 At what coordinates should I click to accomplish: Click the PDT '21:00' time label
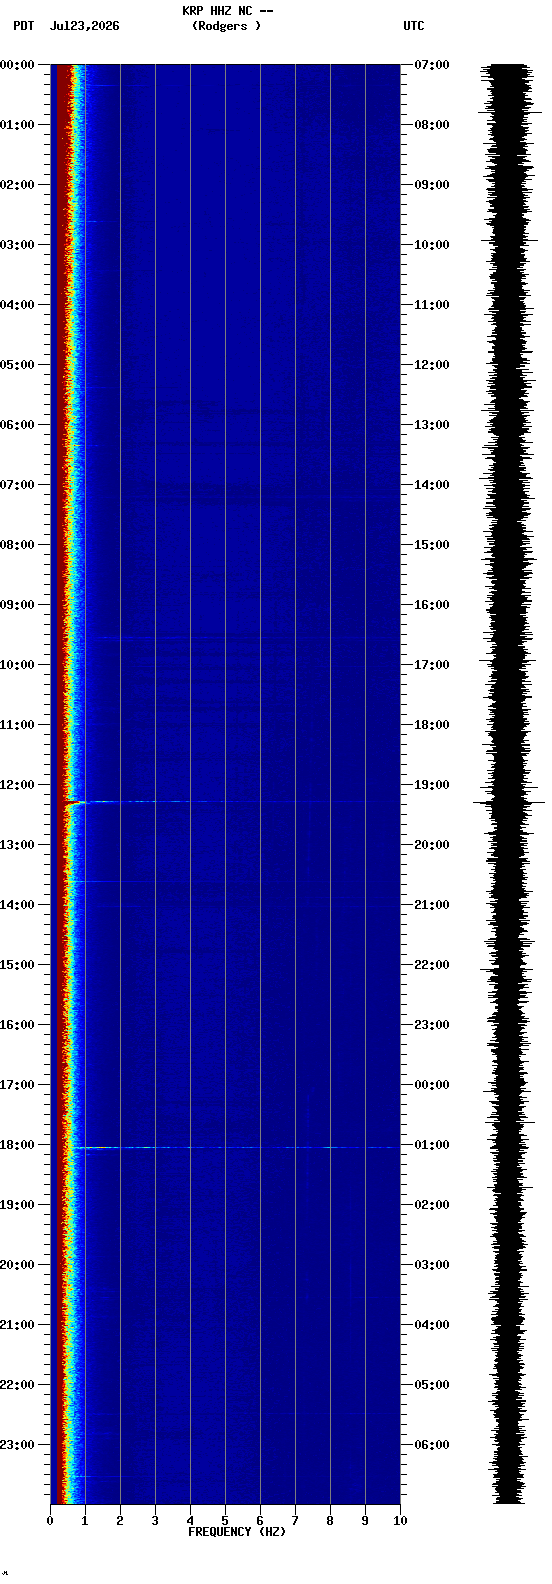coord(17,1325)
